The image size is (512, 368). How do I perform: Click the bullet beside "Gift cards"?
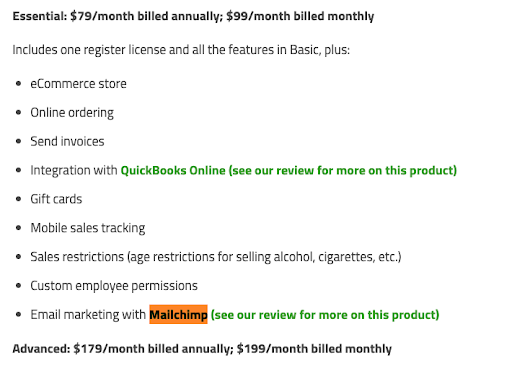pyautogui.click(x=19, y=199)
